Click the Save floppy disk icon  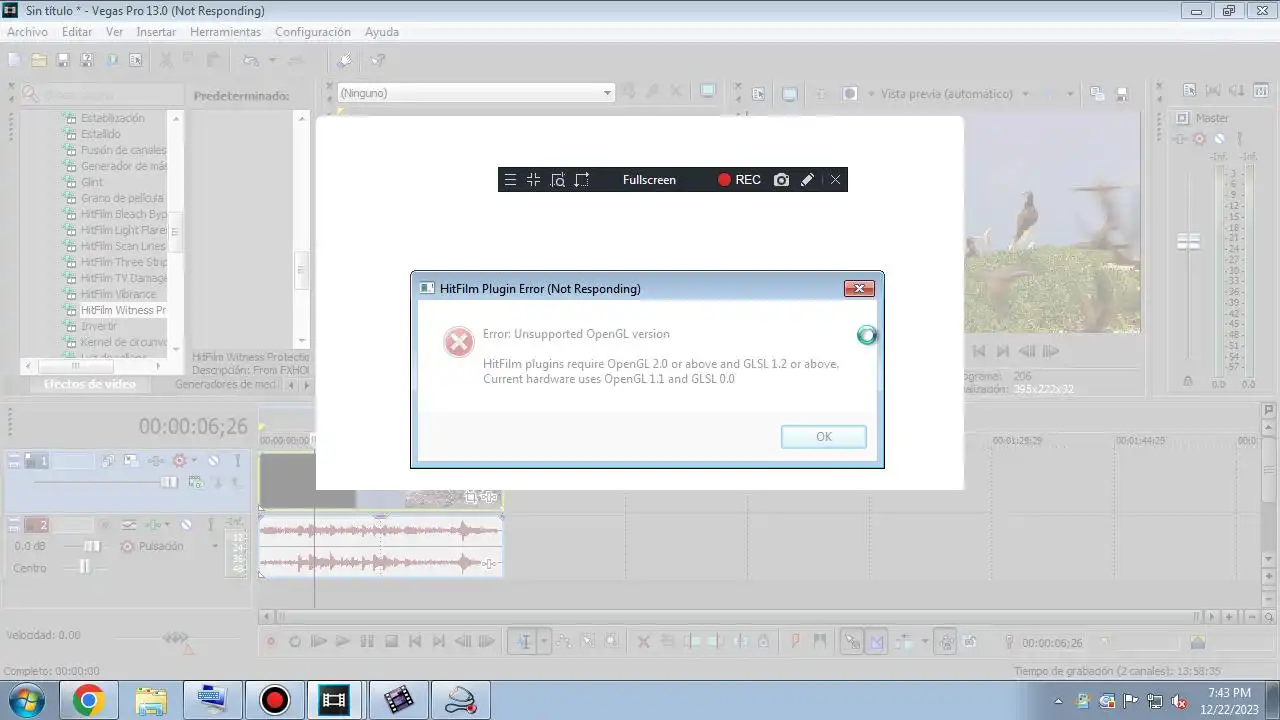(x=63, y=60)
